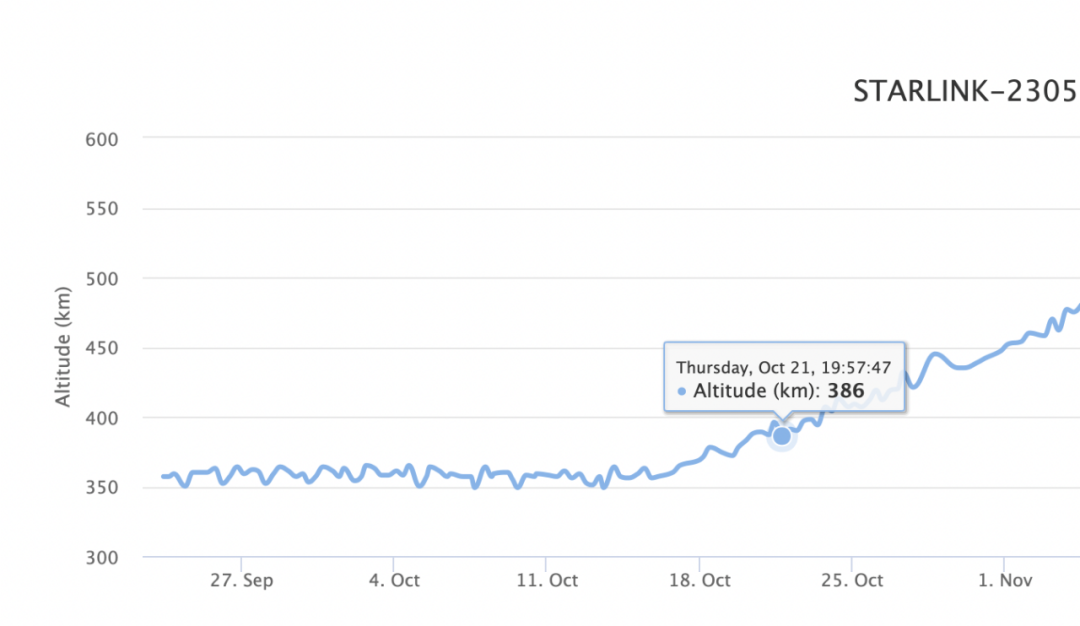Click the 1. Nov date label
Screen dimensions: 1080x626
[1005, 580]
